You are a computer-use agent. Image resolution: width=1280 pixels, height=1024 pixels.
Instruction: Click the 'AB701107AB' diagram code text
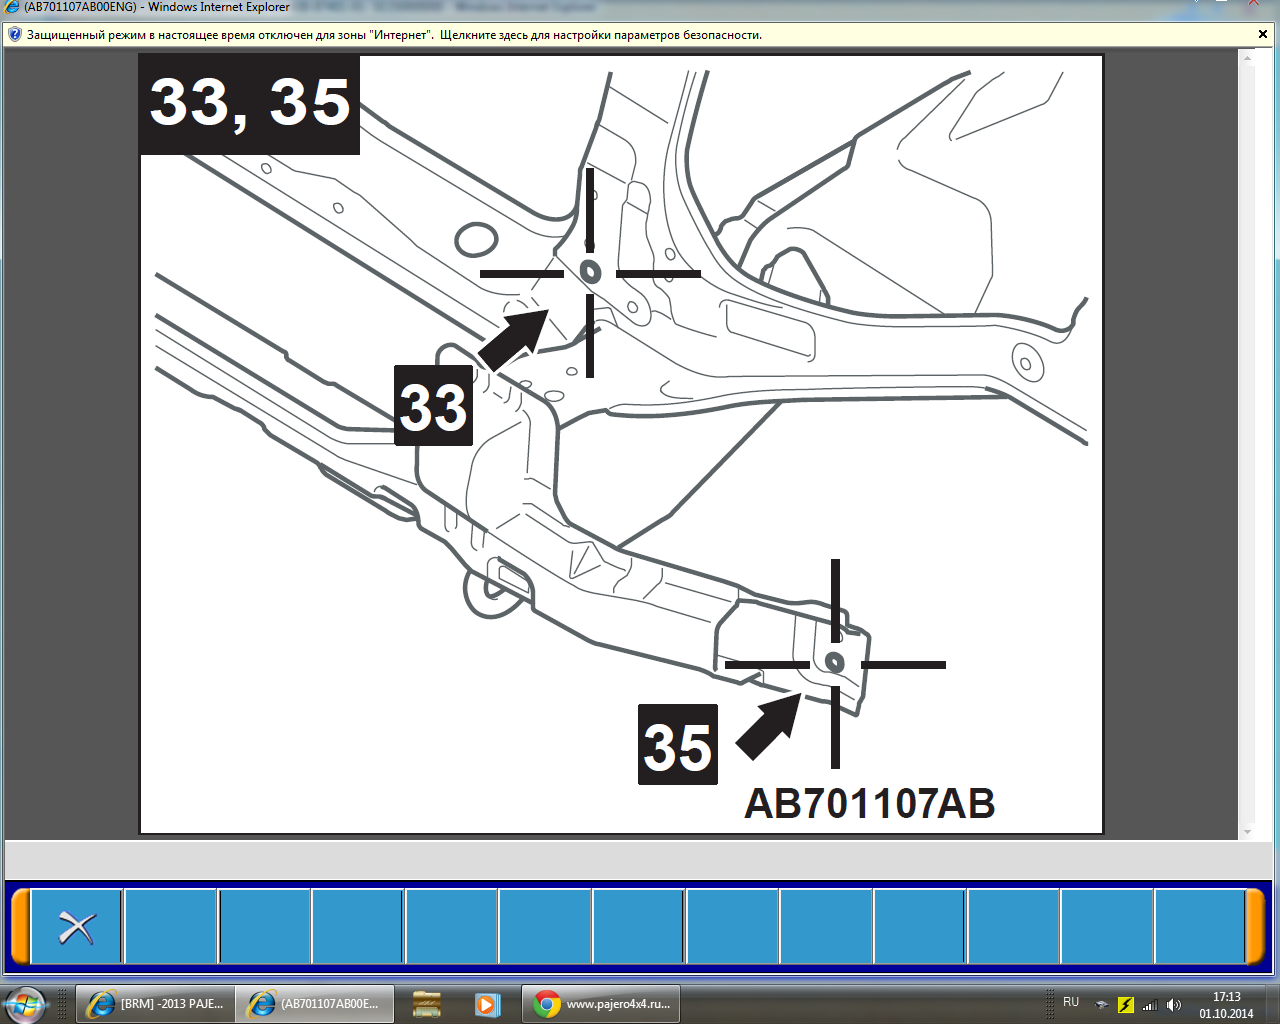coord(869,804)
